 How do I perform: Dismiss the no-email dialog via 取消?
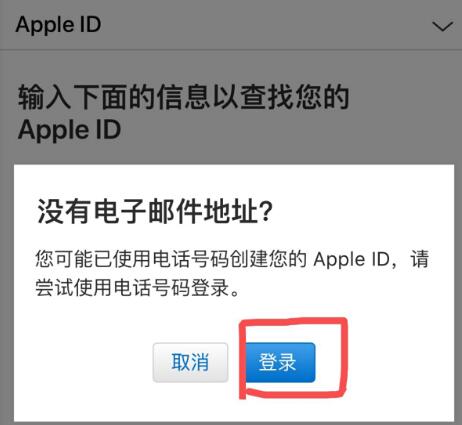coord(190,362)
